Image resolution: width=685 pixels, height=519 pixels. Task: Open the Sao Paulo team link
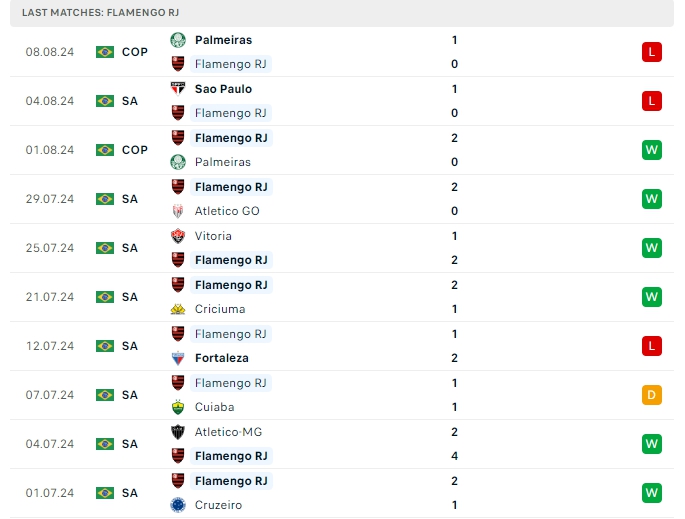(223, 89)
